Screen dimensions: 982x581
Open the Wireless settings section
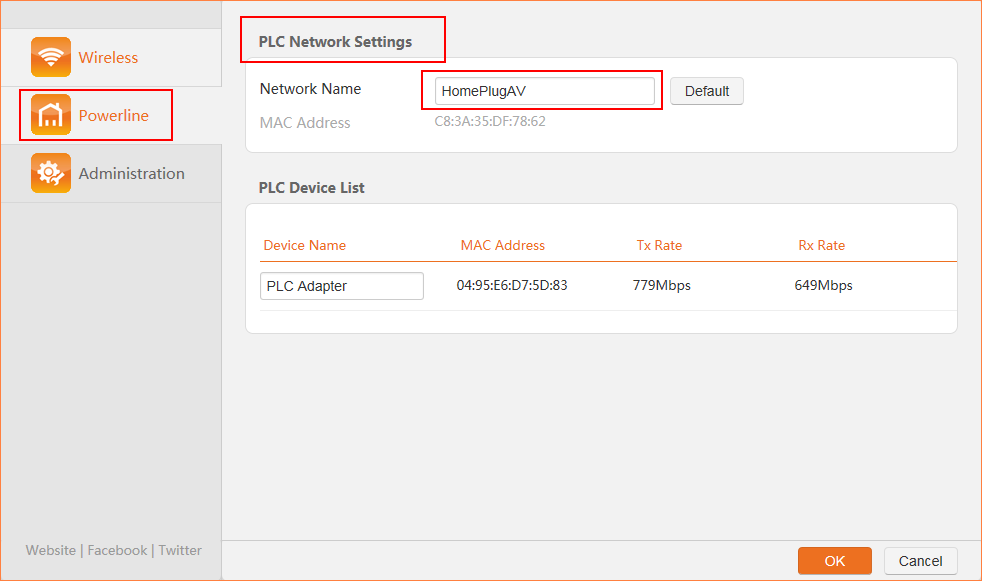[108, 58]
